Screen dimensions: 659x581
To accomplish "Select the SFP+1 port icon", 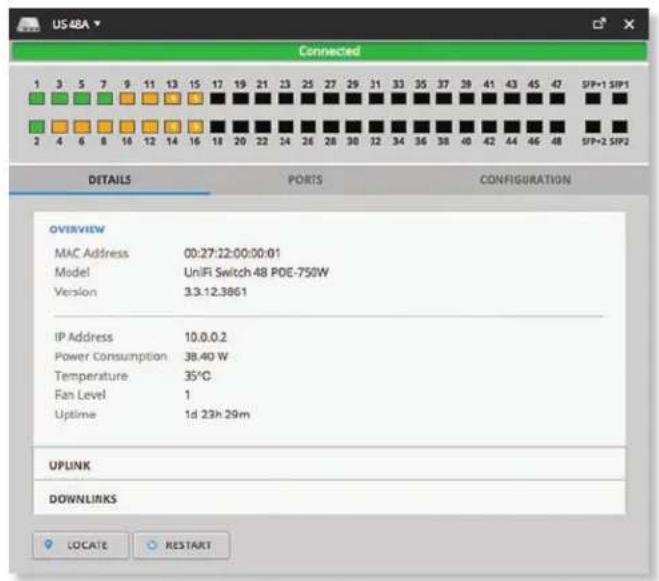I will pyautogui.click(x=593, y=98).
